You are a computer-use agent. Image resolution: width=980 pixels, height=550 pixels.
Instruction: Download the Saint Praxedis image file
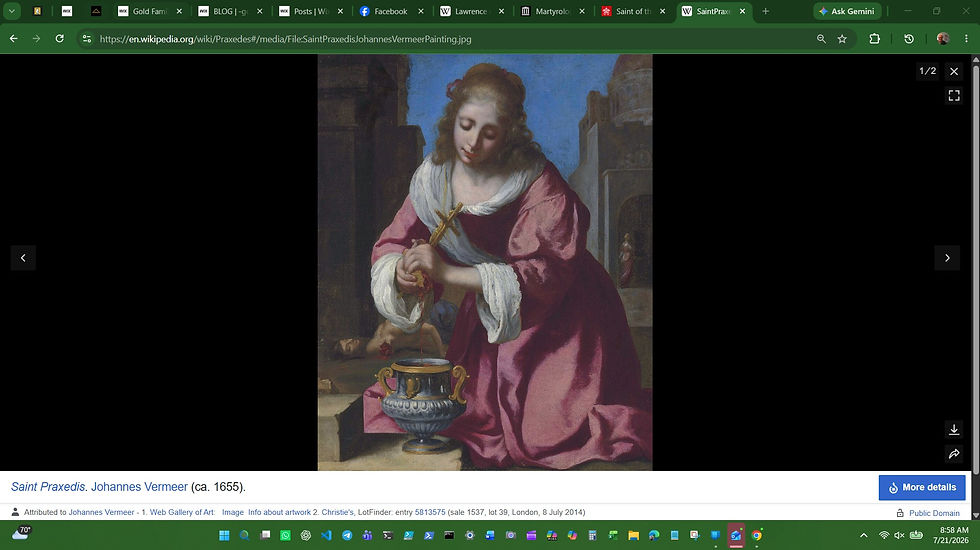954,429
